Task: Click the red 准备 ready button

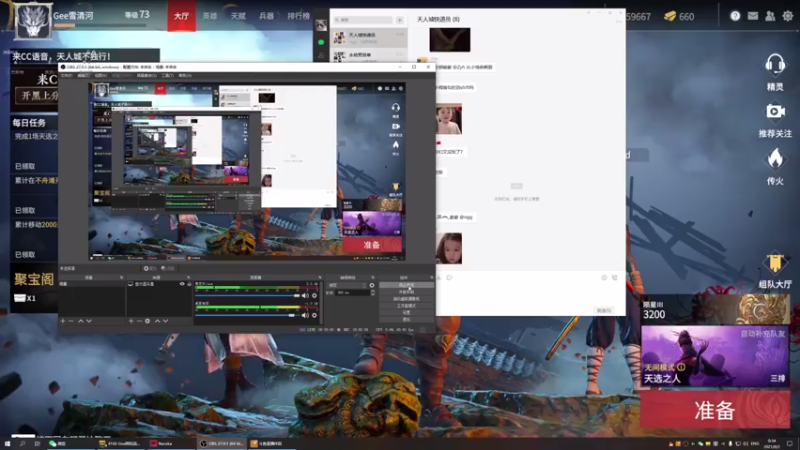Action: point(715,410)
